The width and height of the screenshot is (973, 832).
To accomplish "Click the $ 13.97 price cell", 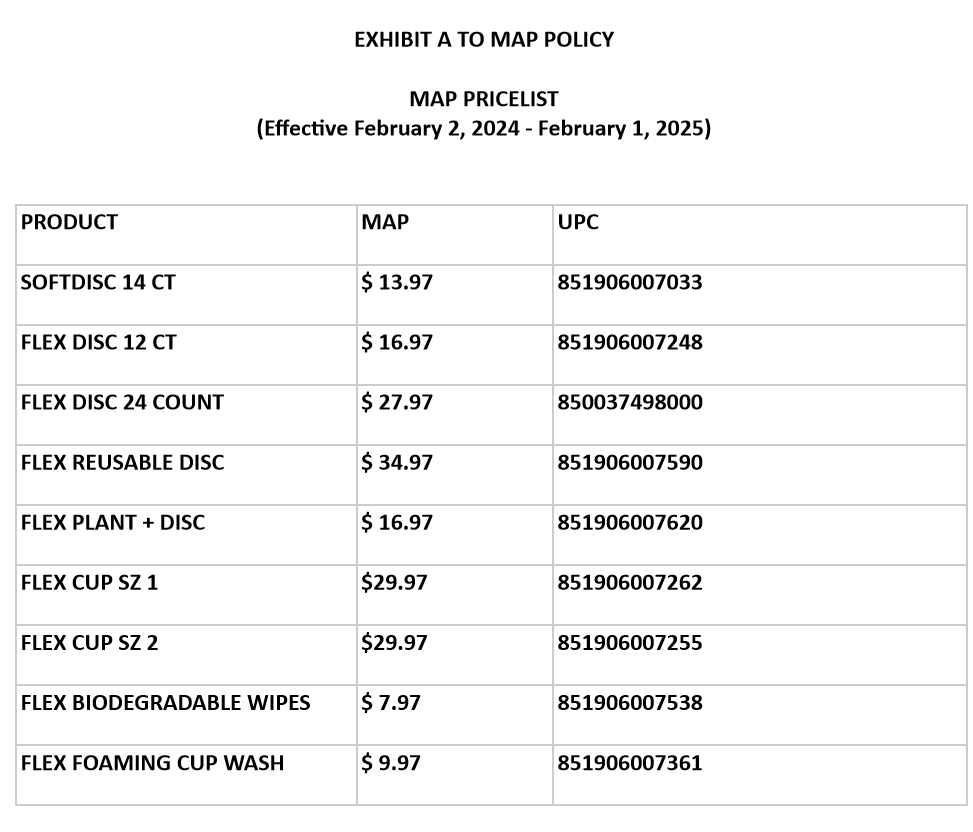I will 397,282.
